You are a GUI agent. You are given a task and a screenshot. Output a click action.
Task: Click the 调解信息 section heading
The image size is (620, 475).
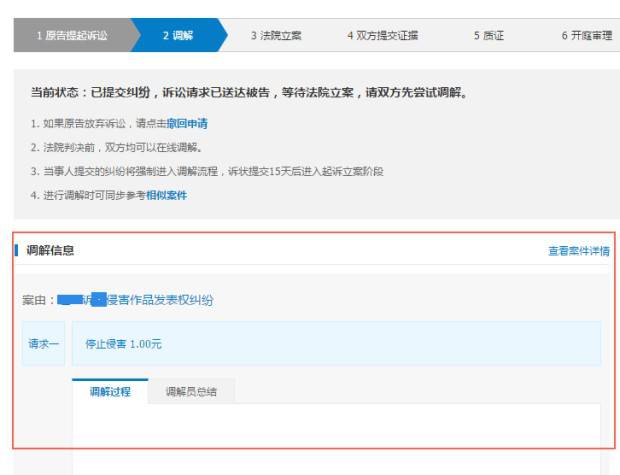pyautogui.click(x=50, y=250)
